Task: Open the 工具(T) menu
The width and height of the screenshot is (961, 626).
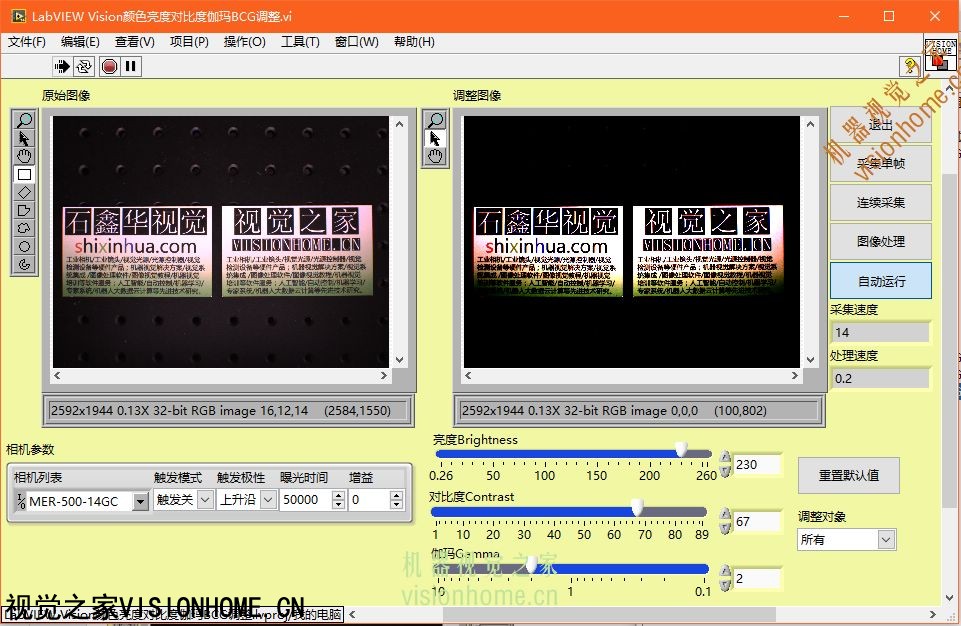Action: click(300, 42)
